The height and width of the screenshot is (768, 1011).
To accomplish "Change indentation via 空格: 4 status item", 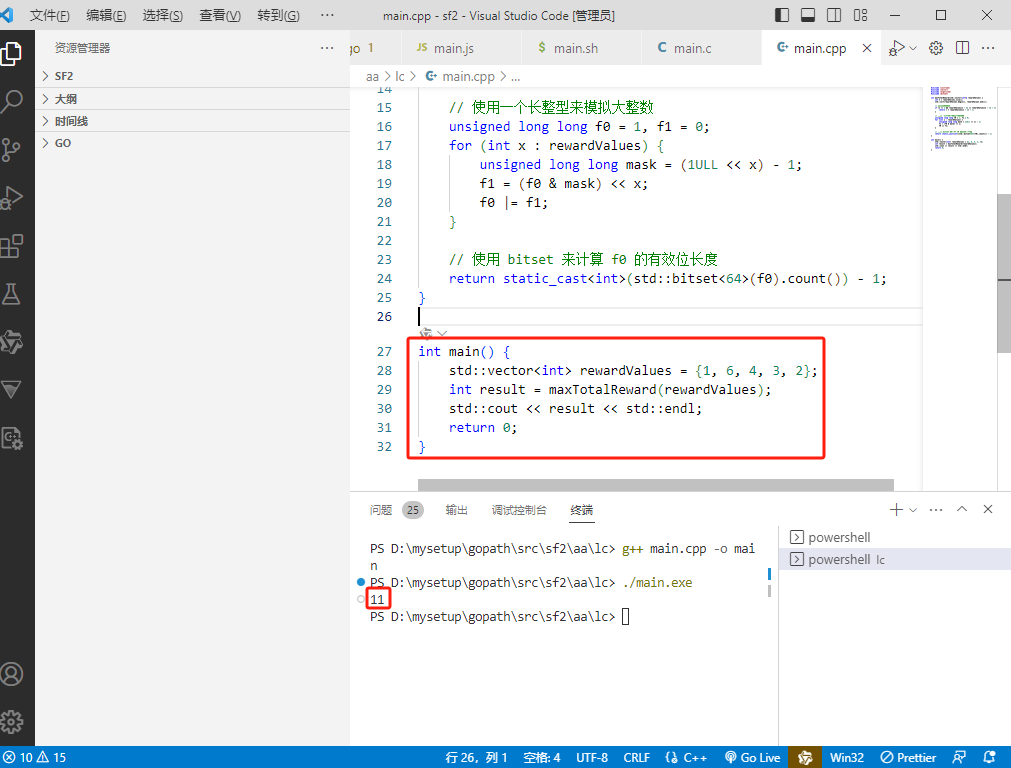I will click(542, 757).
